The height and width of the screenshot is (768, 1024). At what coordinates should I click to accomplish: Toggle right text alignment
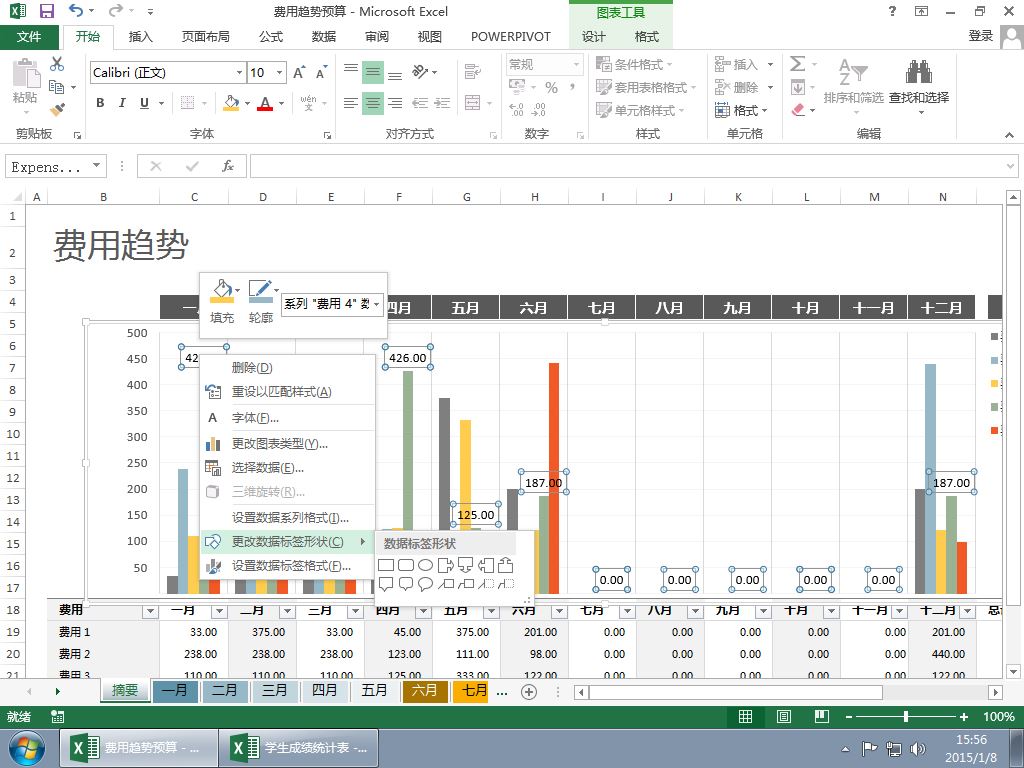click(x=394, y=103)
